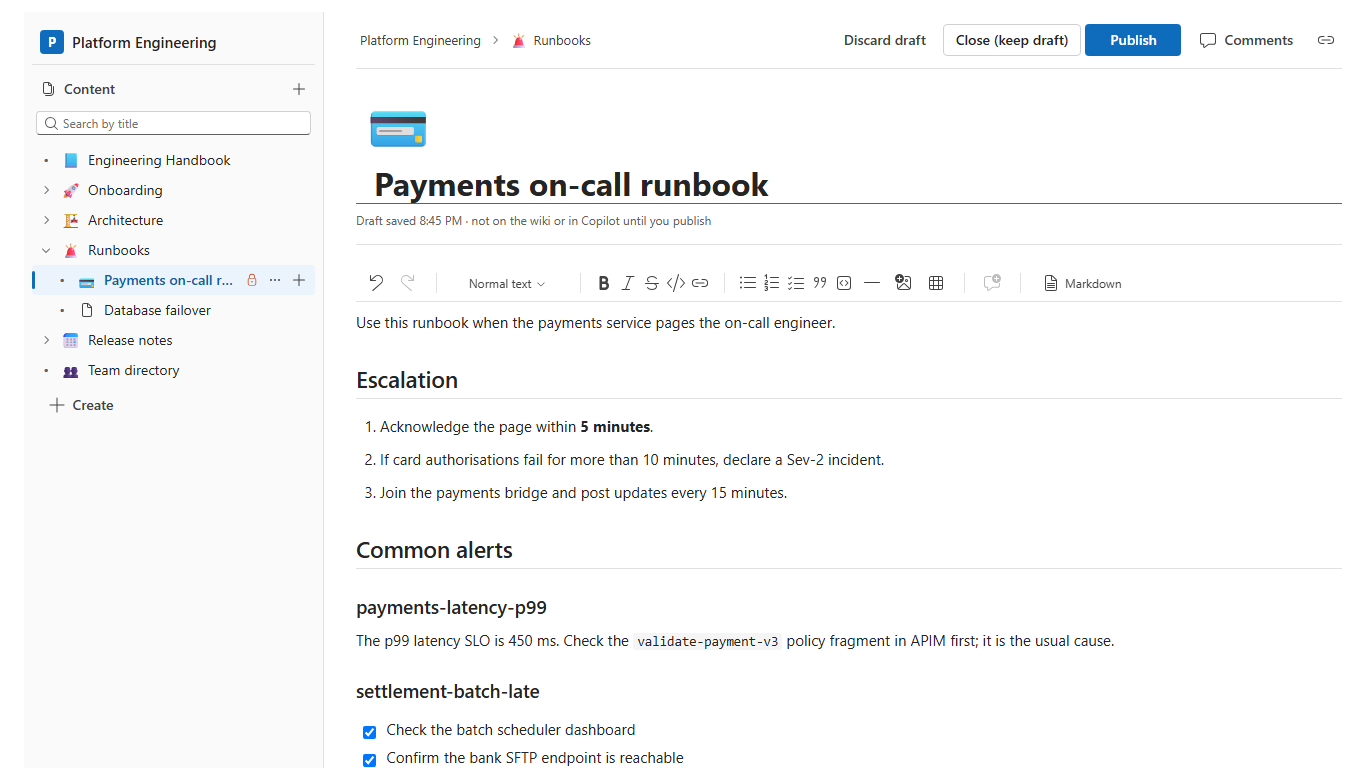Uncheck "Confirm the bank SFTP endpoint" item
The image size is (1366, 768).
(x=369, y=760)
